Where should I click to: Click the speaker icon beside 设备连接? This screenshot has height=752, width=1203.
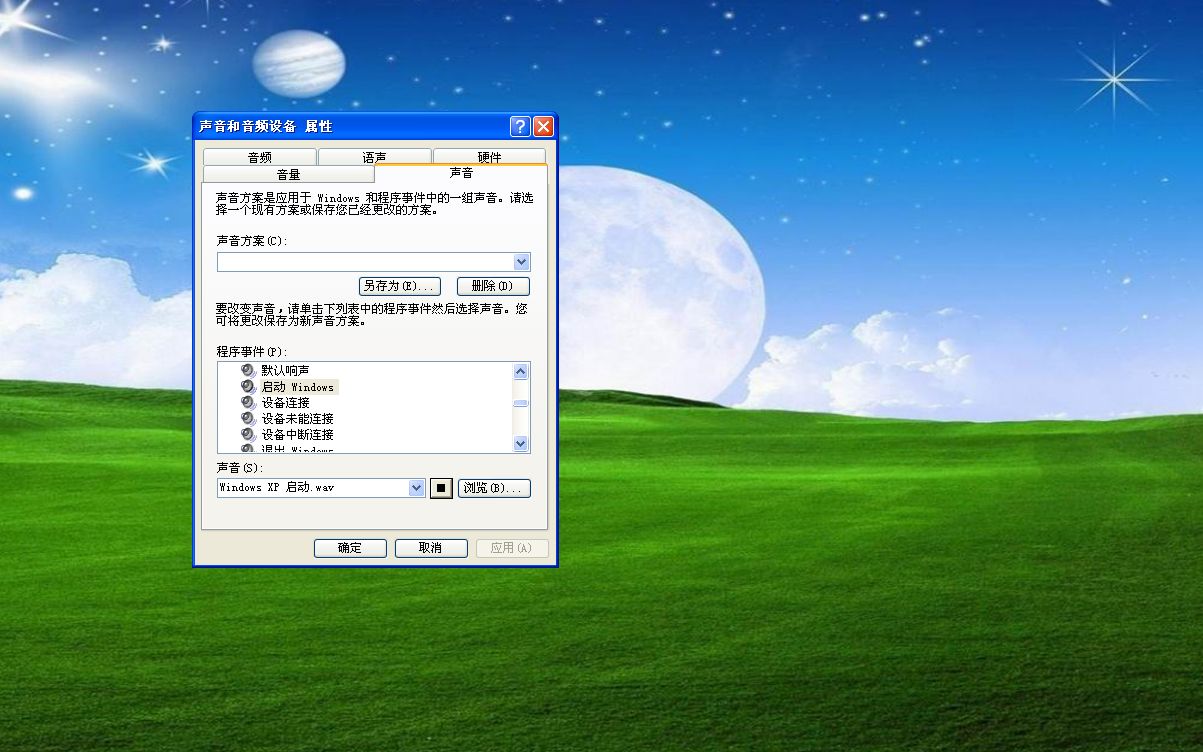[x=246, y=402]
